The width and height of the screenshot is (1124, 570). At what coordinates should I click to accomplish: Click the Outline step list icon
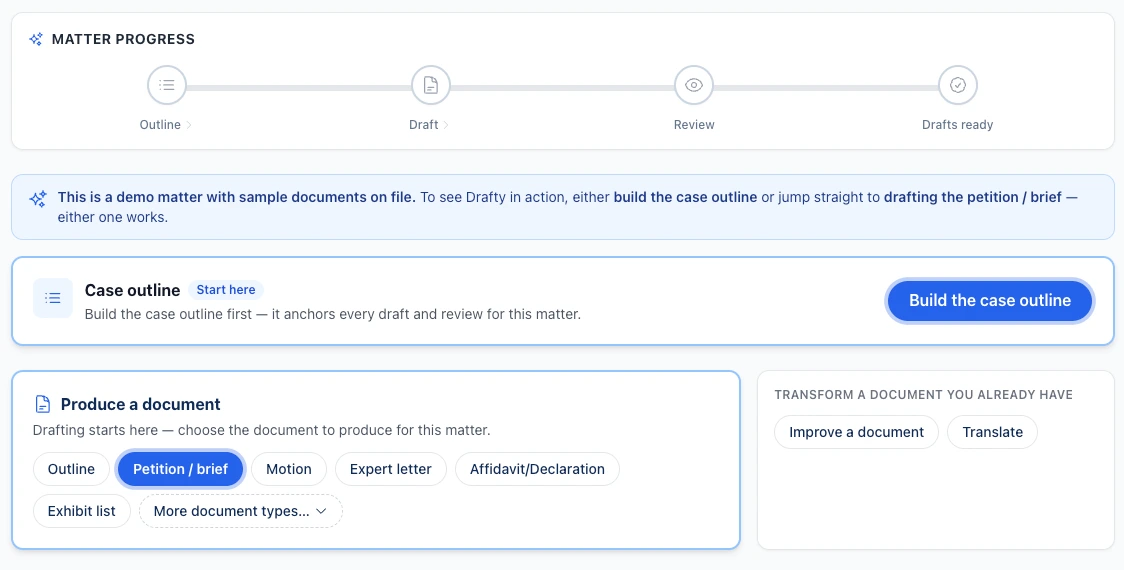166,85
